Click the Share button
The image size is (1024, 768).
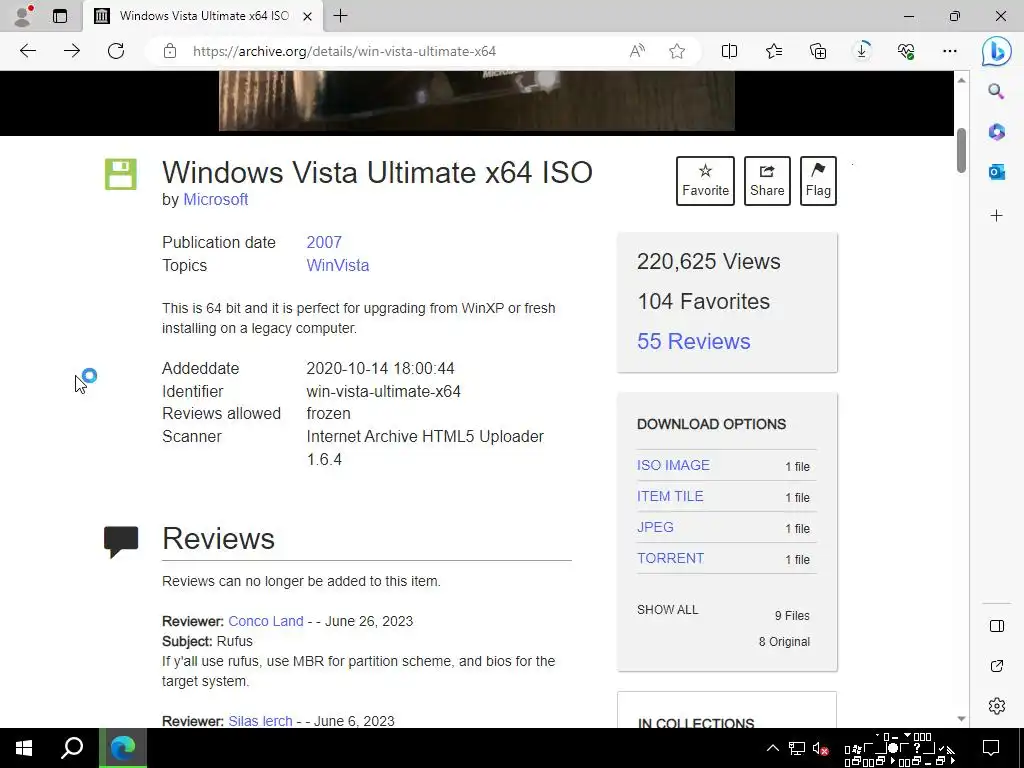coord(767,181)
